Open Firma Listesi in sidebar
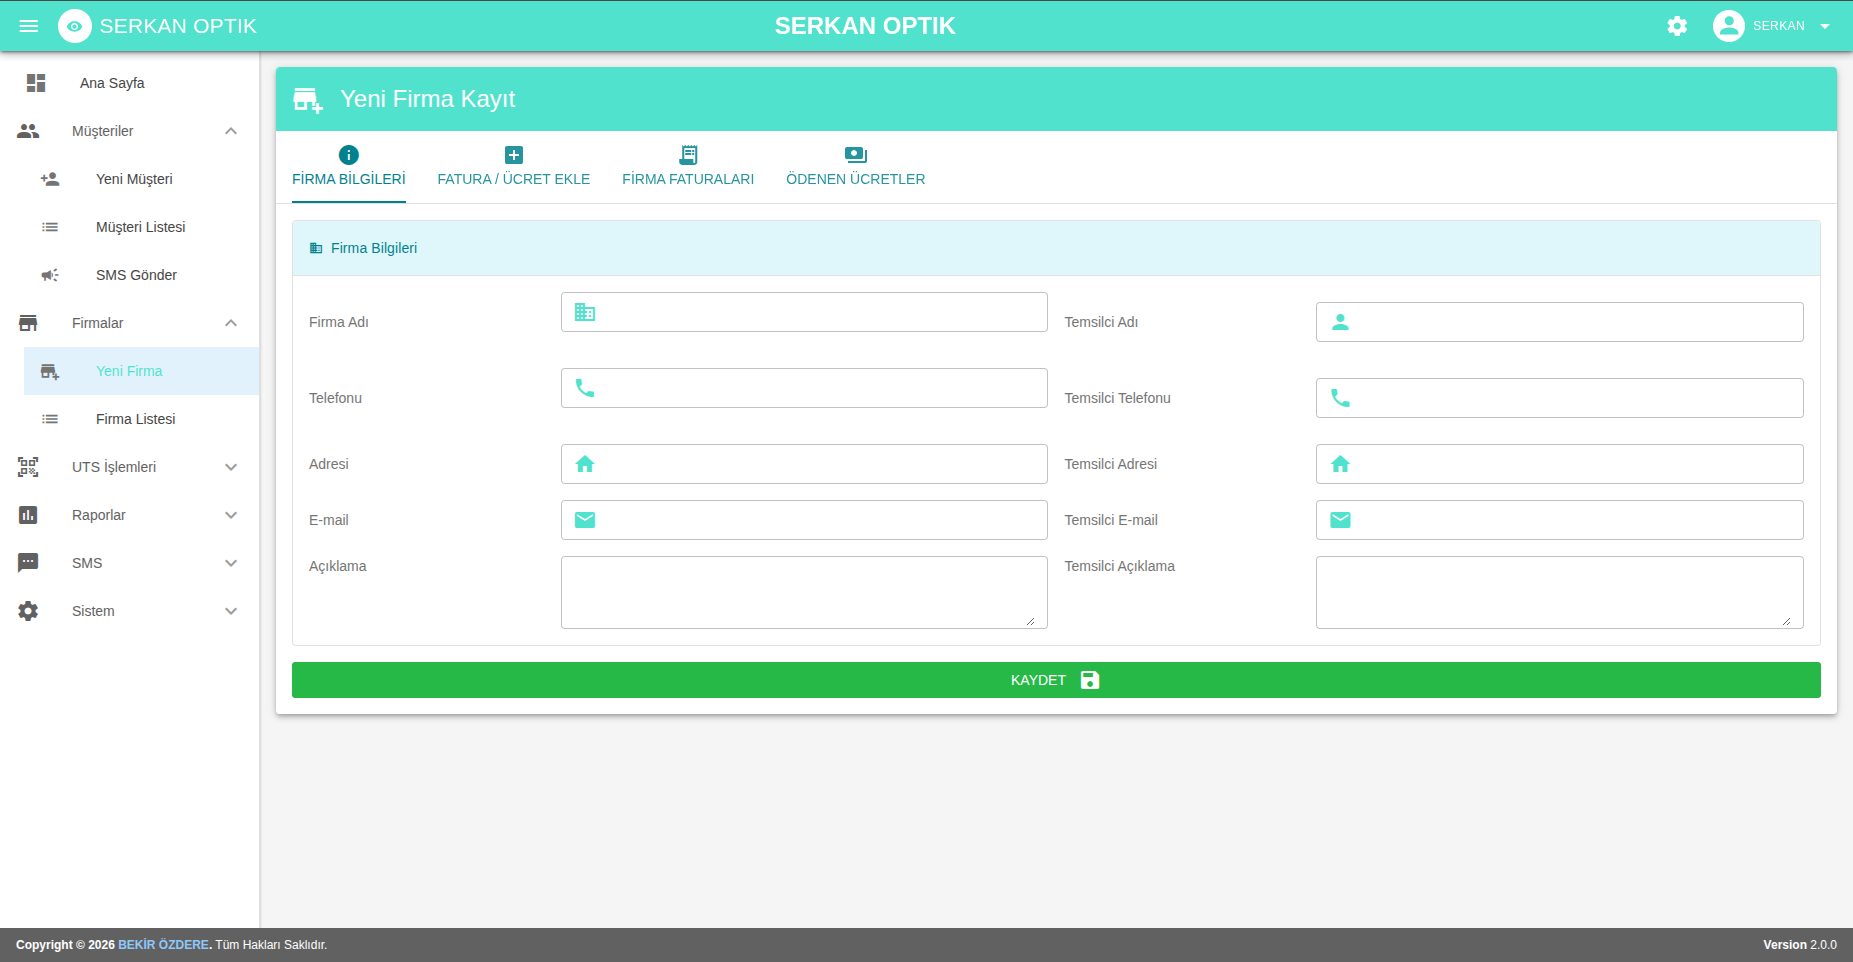Screen dimensions: 1853x962 point(141,419)
